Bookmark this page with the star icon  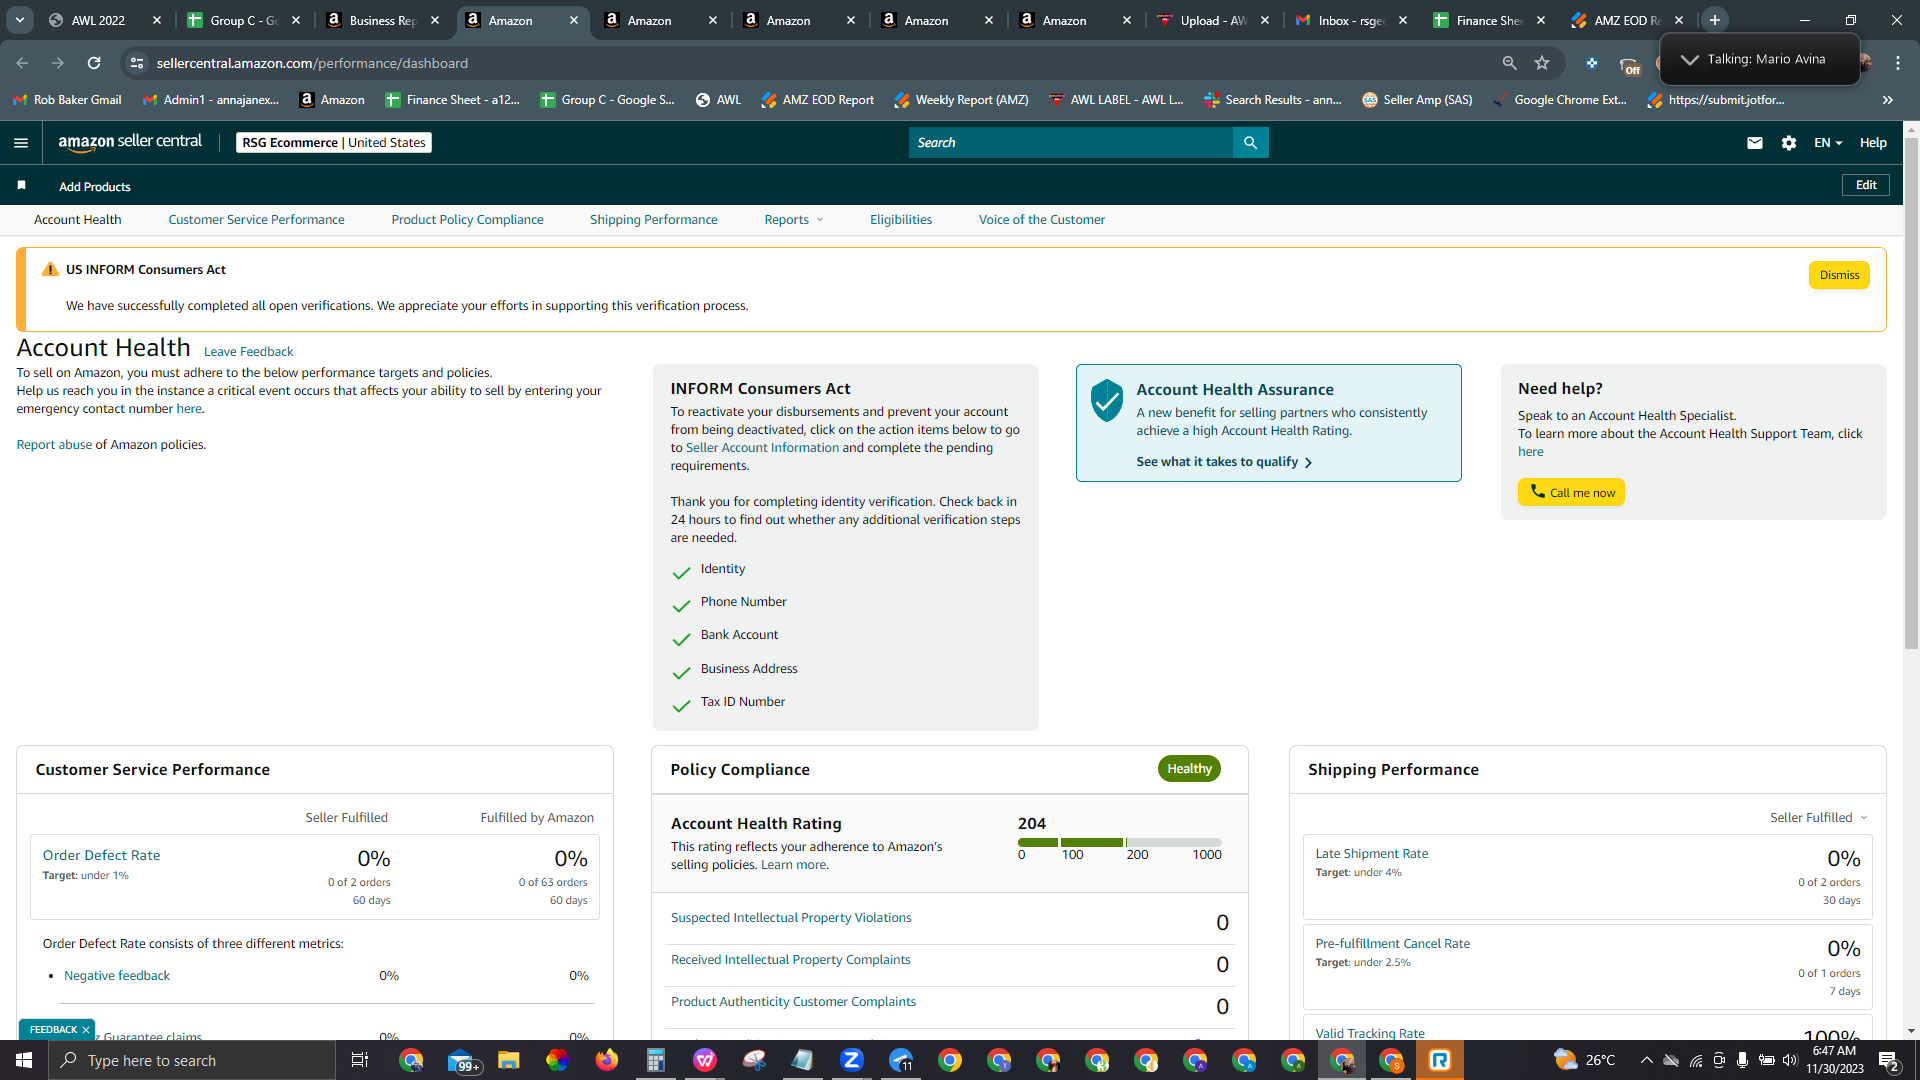pyautogui.click(x=1542, y=63)
